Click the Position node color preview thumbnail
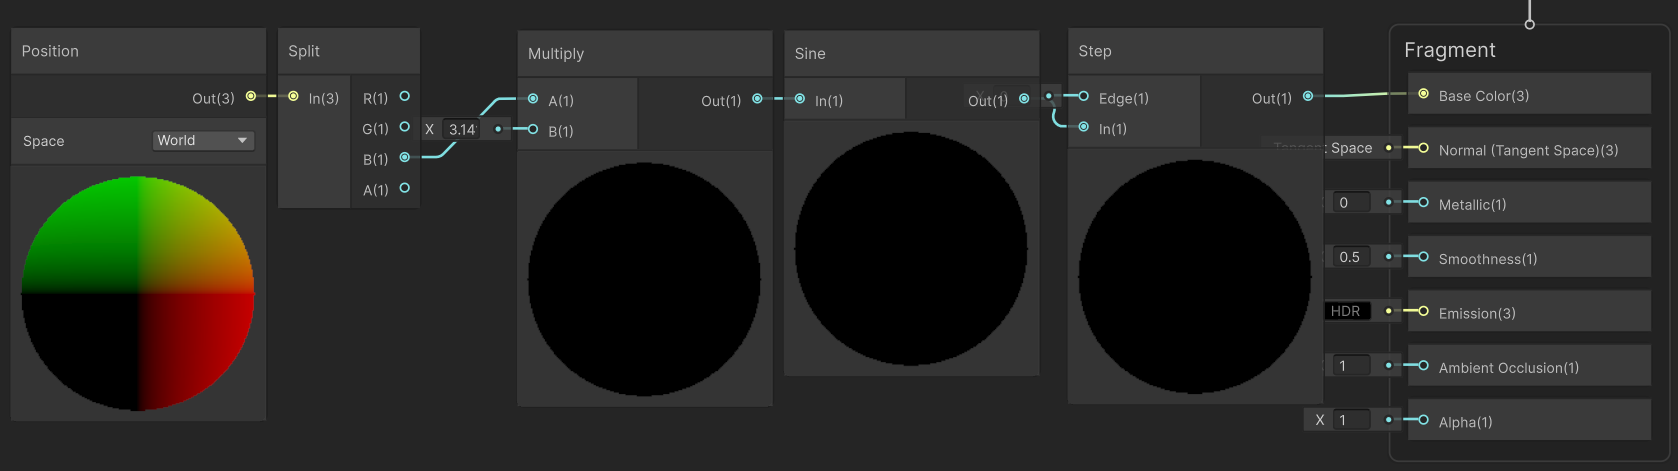This screenshot has width=1678, height=471. 138,294
